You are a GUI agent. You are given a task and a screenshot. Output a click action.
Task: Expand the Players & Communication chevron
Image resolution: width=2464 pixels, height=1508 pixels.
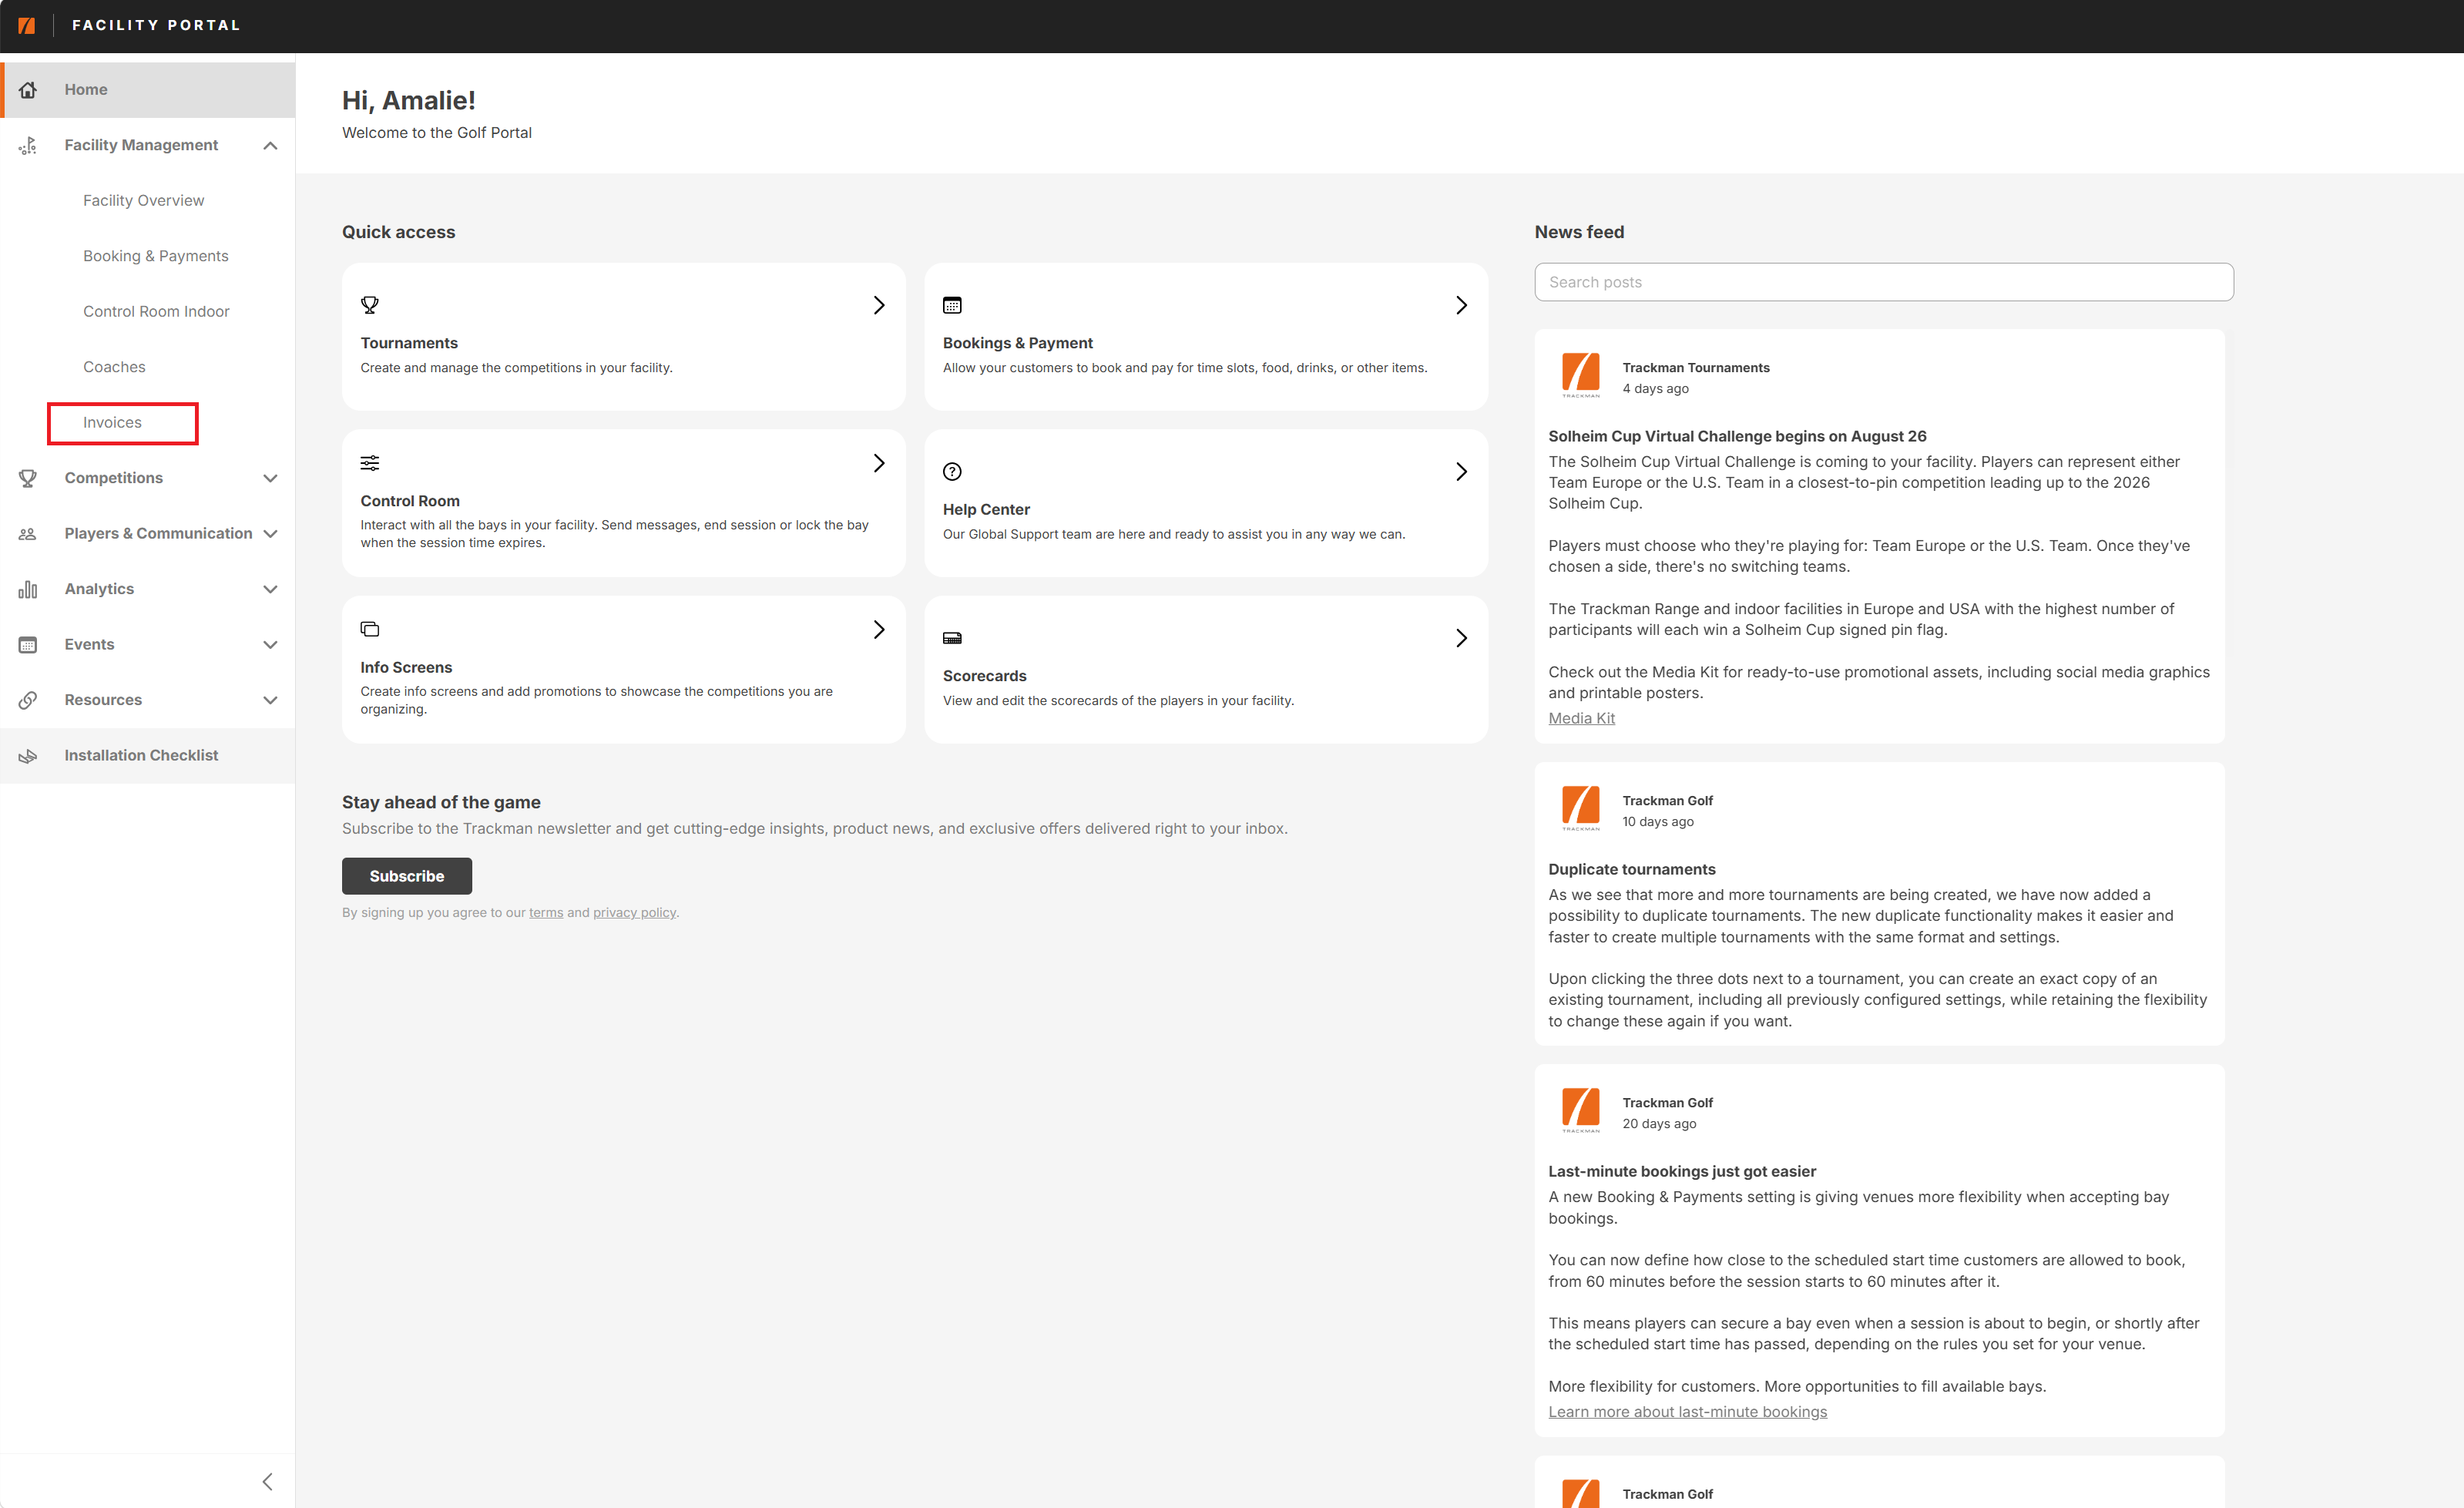point(270,534)
